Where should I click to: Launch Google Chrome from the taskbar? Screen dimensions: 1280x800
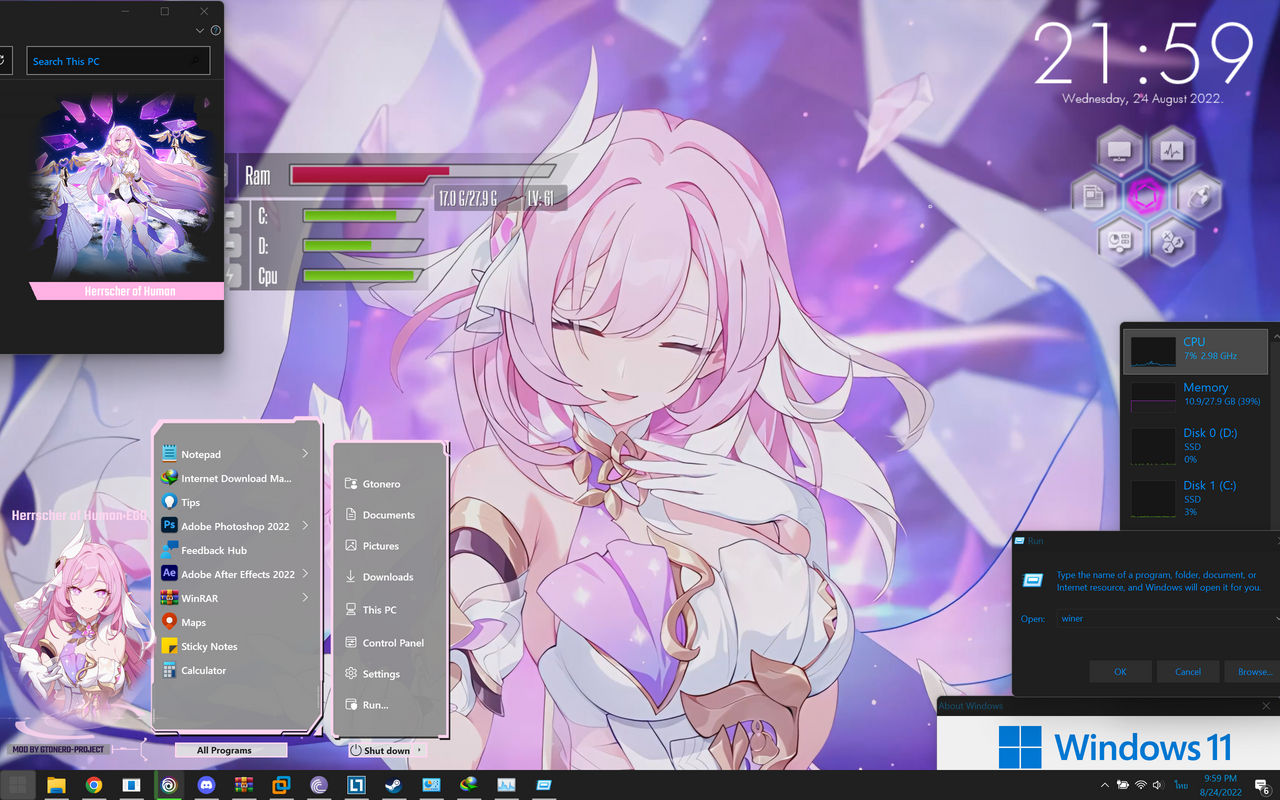coord(94,785)
